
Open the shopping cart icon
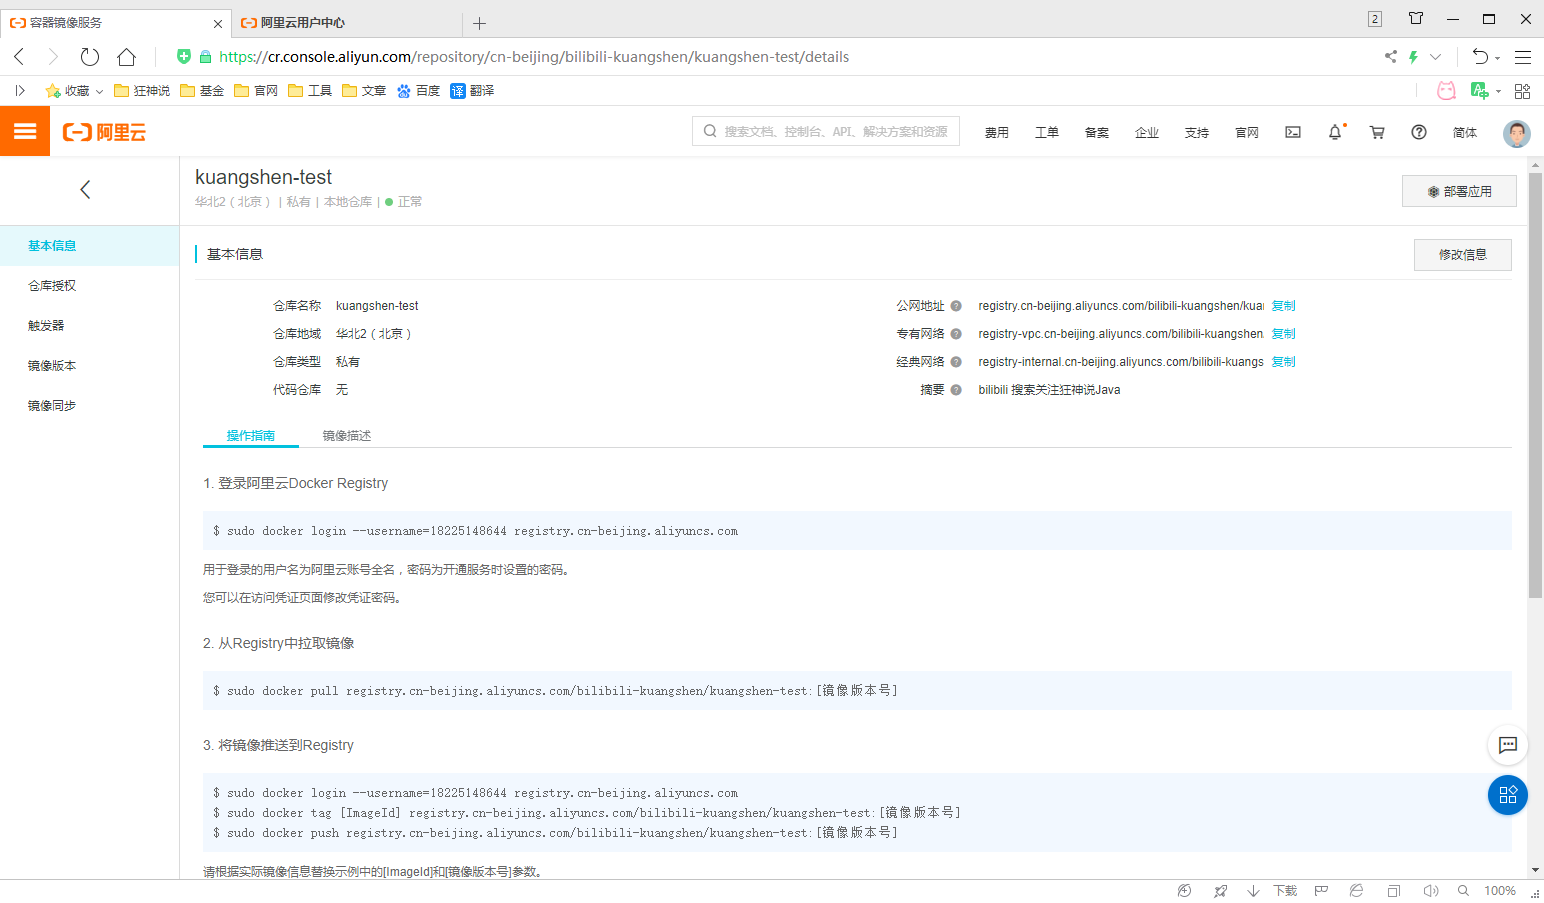1376,131
